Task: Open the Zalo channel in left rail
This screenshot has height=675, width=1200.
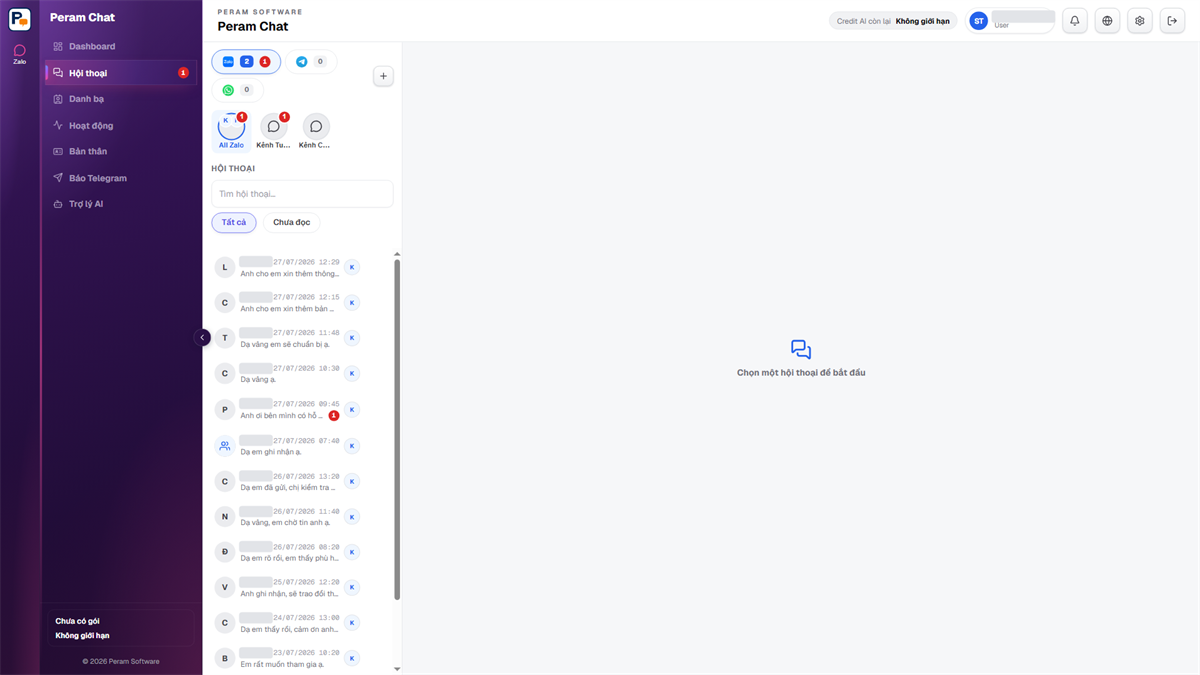Action: [x=20, y=54]
